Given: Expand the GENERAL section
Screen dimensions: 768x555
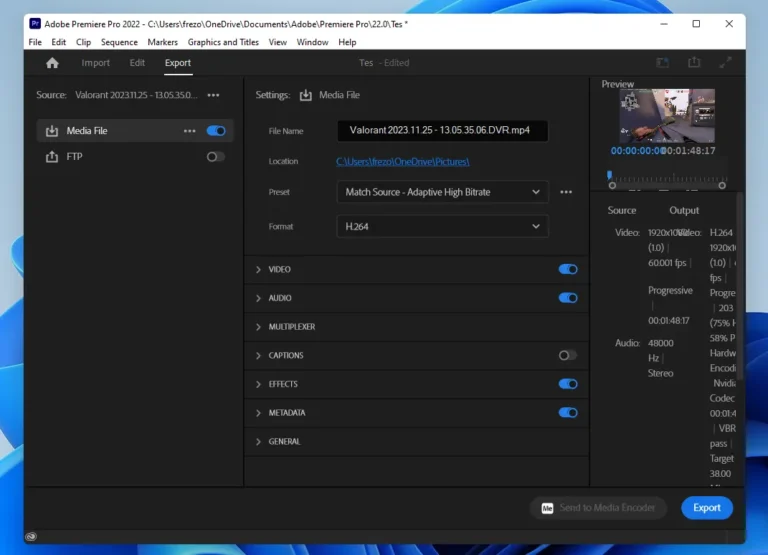Looking at the screenshot, I should [258, 442].
